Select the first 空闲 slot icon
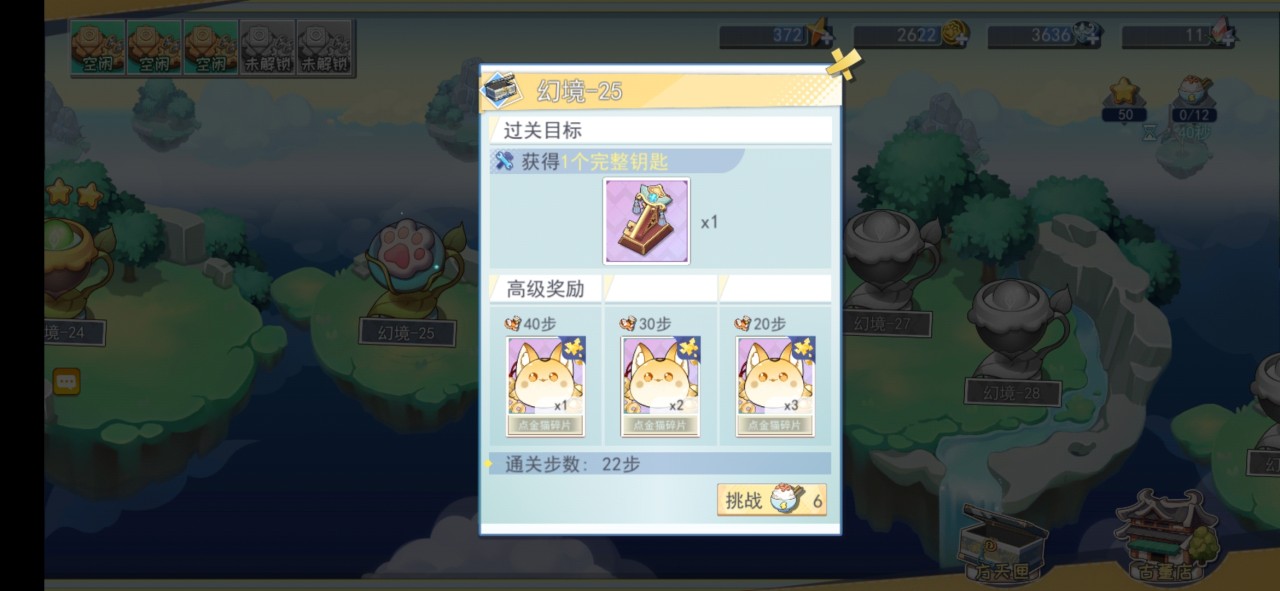Image resolution: width=1280 pixels, height=591 pixels. point(98,47)
